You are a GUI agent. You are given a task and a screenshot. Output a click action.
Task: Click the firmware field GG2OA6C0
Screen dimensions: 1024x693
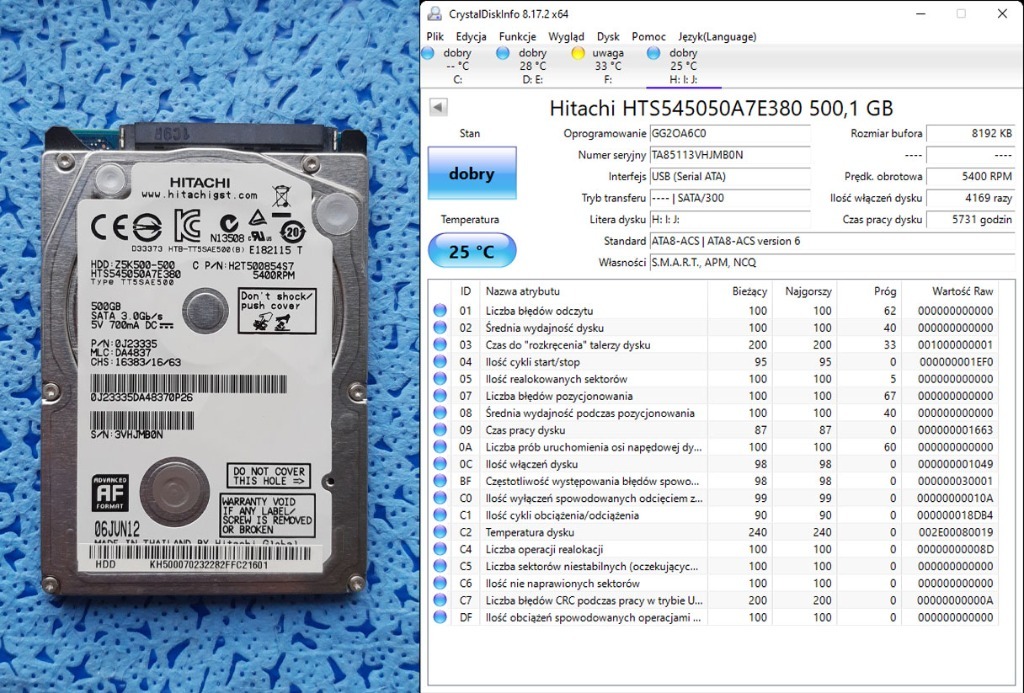[729, 133]
